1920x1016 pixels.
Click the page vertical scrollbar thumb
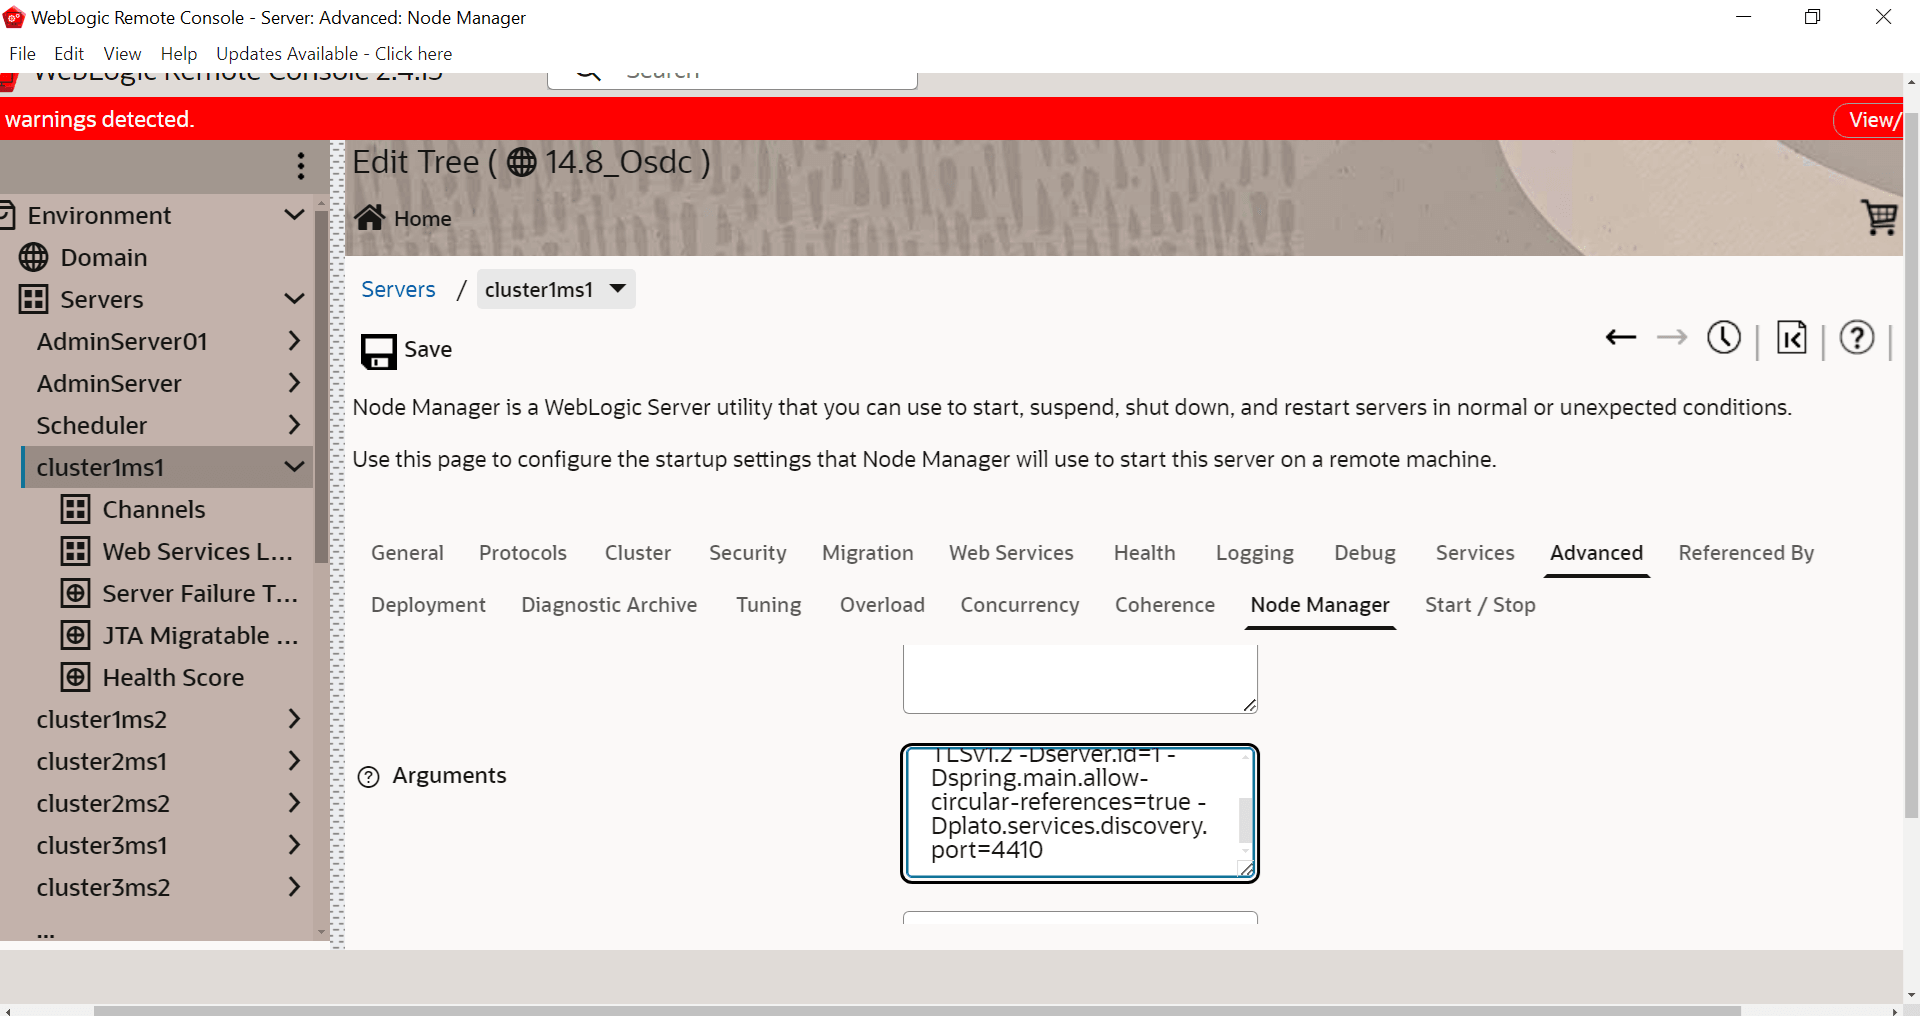[1911, 465]
